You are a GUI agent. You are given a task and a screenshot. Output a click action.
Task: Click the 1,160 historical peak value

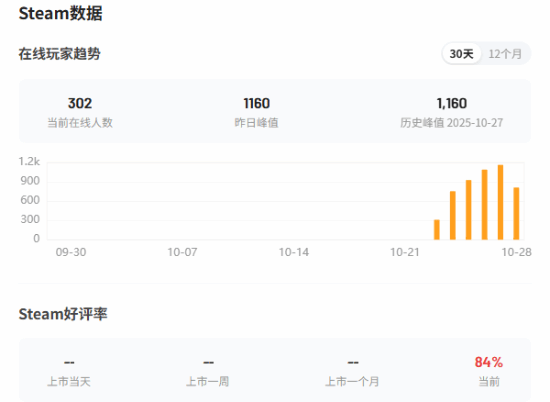point(452,103)
